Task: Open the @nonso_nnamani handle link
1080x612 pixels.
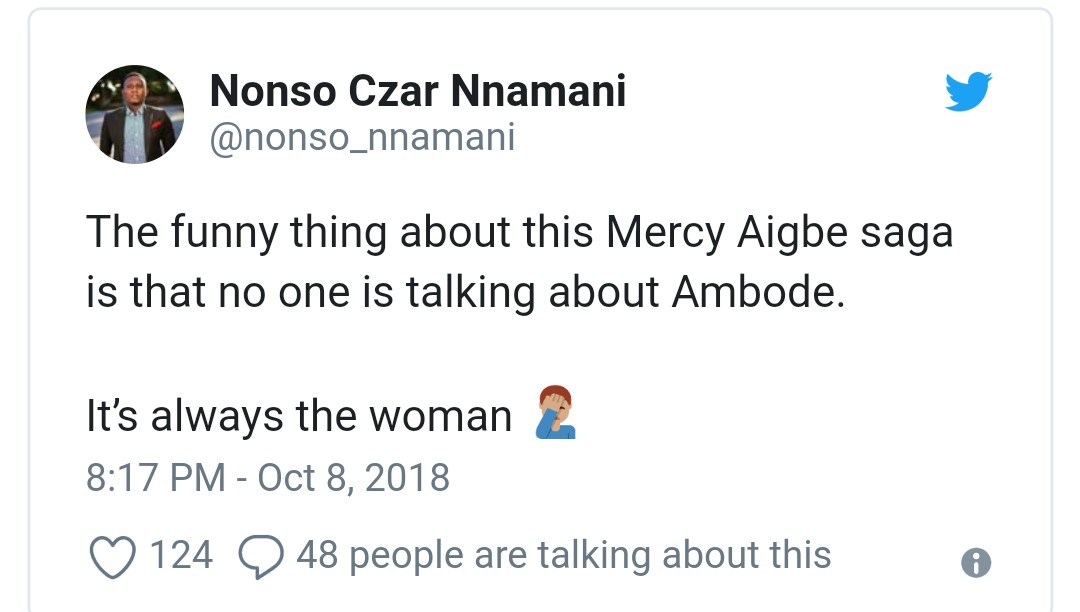Action: [x=362, y=137]
